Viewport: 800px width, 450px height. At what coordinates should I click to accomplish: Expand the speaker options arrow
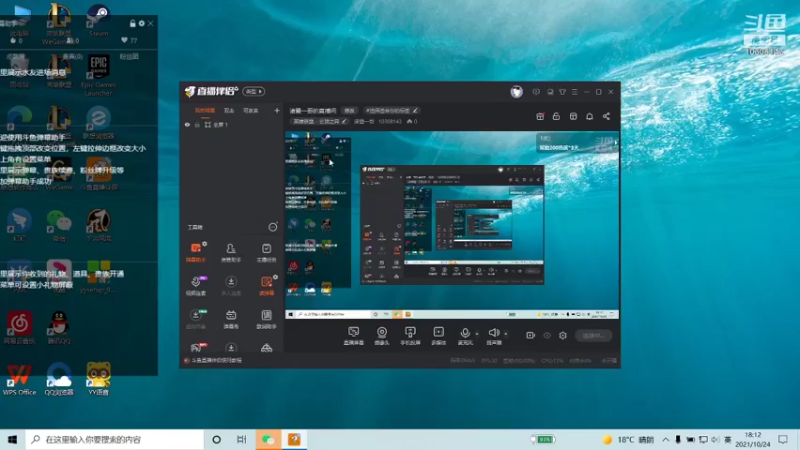click(x=506, y=334)
